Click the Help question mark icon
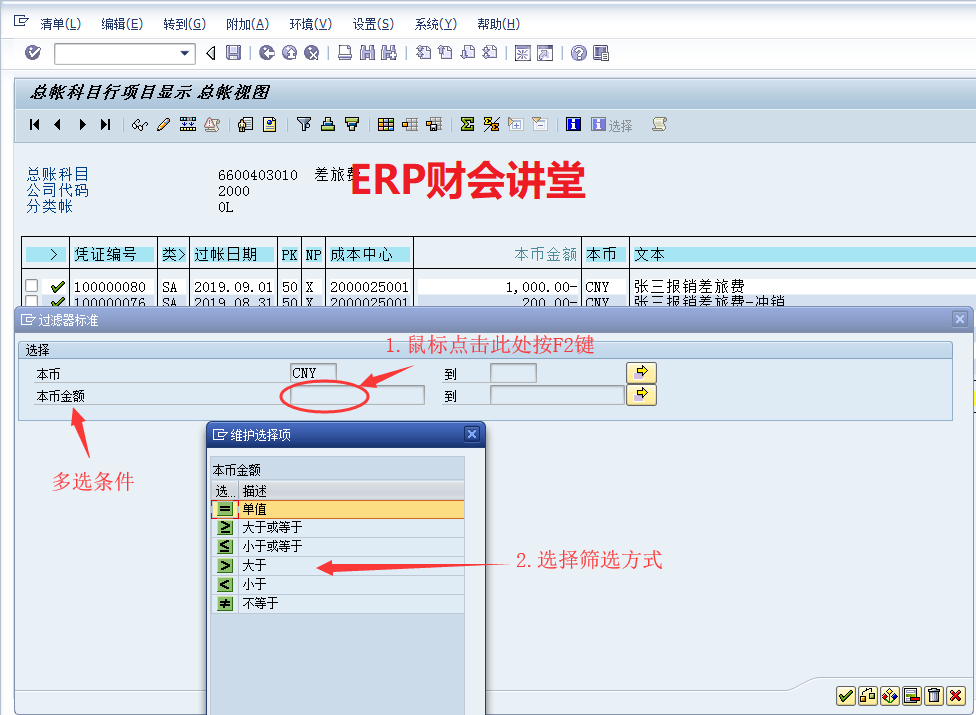The width and height of the screenshot is (976, 715). click(578, 53)
